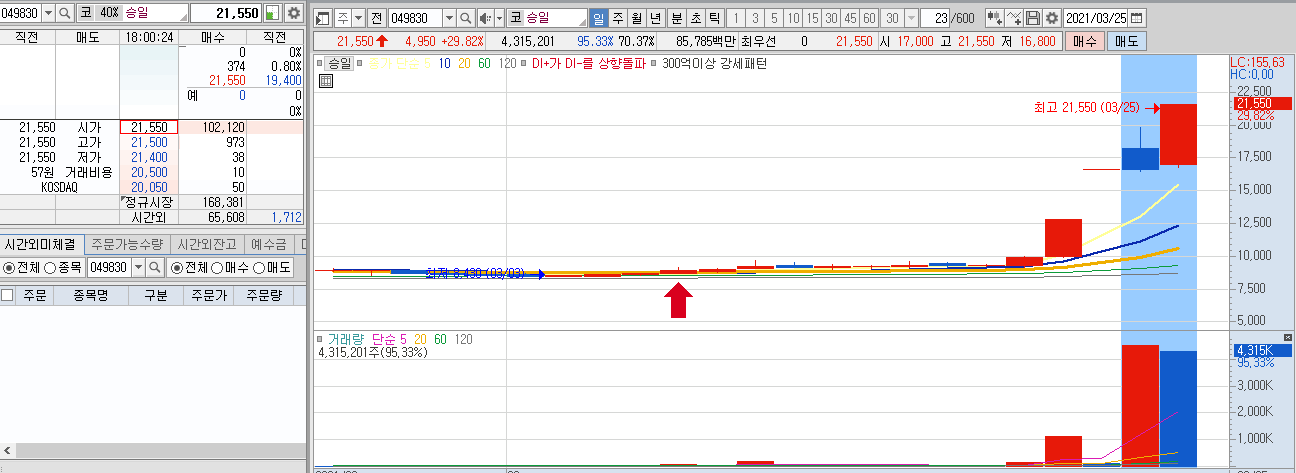The width and height of the screenshot is (1296, 473).
Task: Click 승일 stock name field in chart toolbar
Action: (x=556, y=18)
